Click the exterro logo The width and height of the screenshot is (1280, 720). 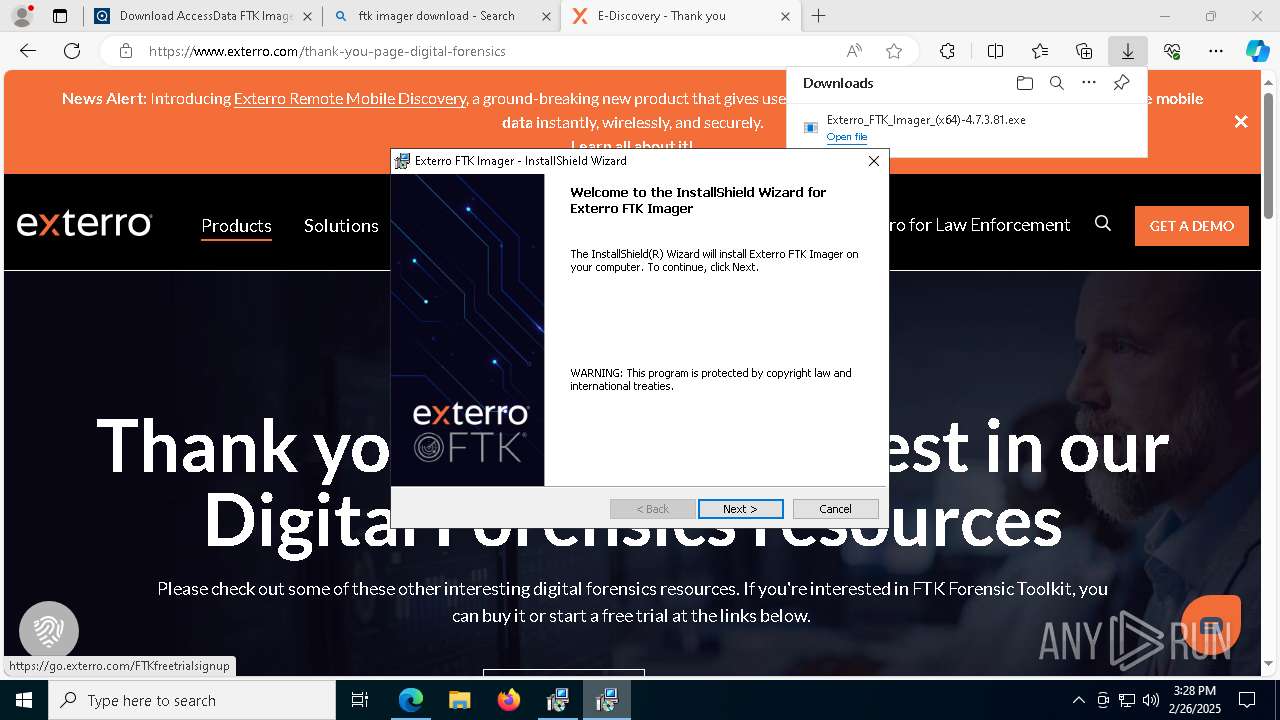point(84,224)
